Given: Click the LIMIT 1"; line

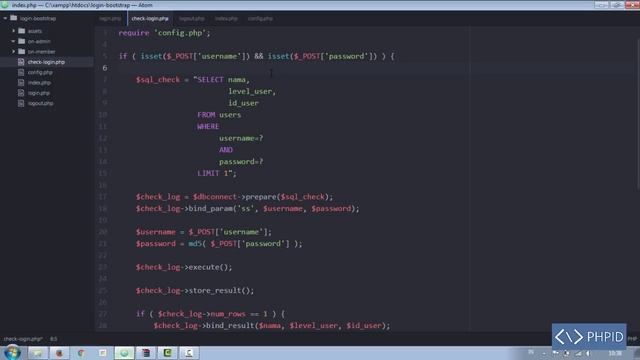Looking at the screenshot, I should tap(217, 173).
